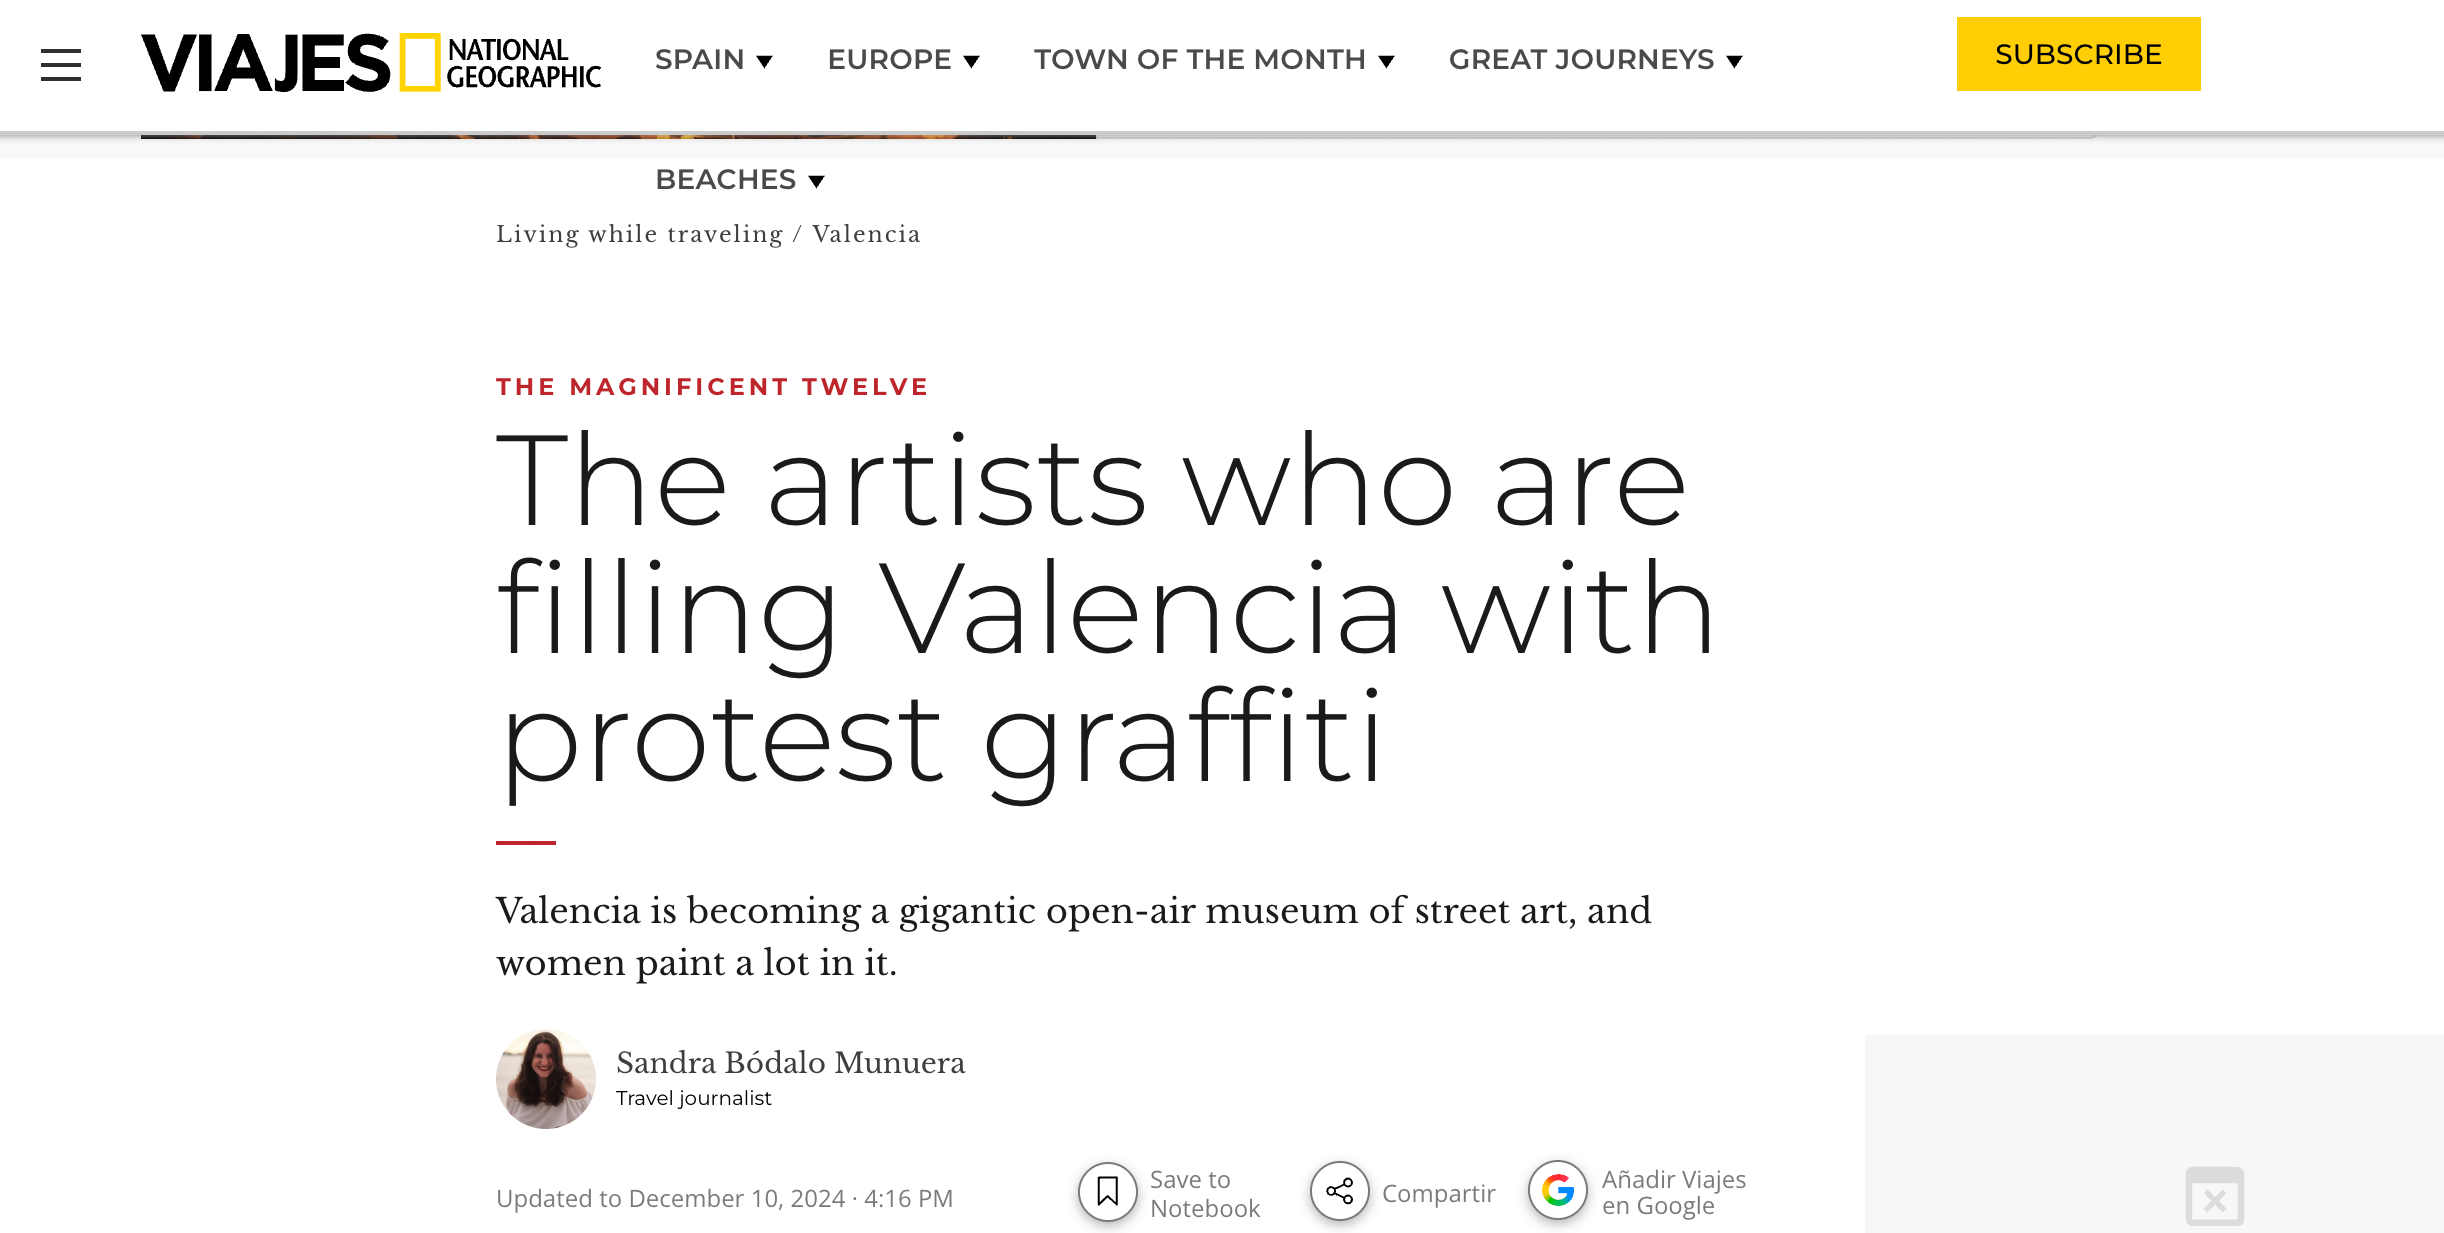Screen dimensions: 2444x1233
Task: Open the hamburger menu icon
Action: point(61,65)
